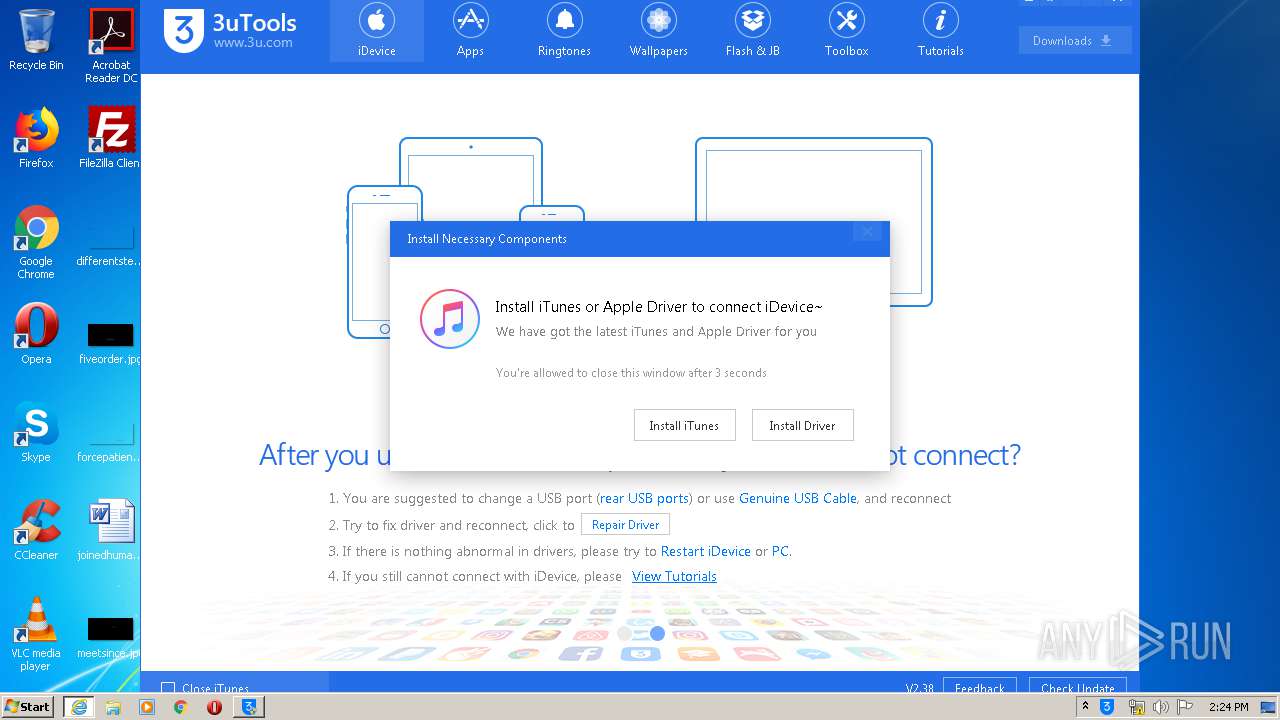Screen dimensions: 1280x720
Task: Open the Genuine USB Cable link
Action: (x=798, y=498)
